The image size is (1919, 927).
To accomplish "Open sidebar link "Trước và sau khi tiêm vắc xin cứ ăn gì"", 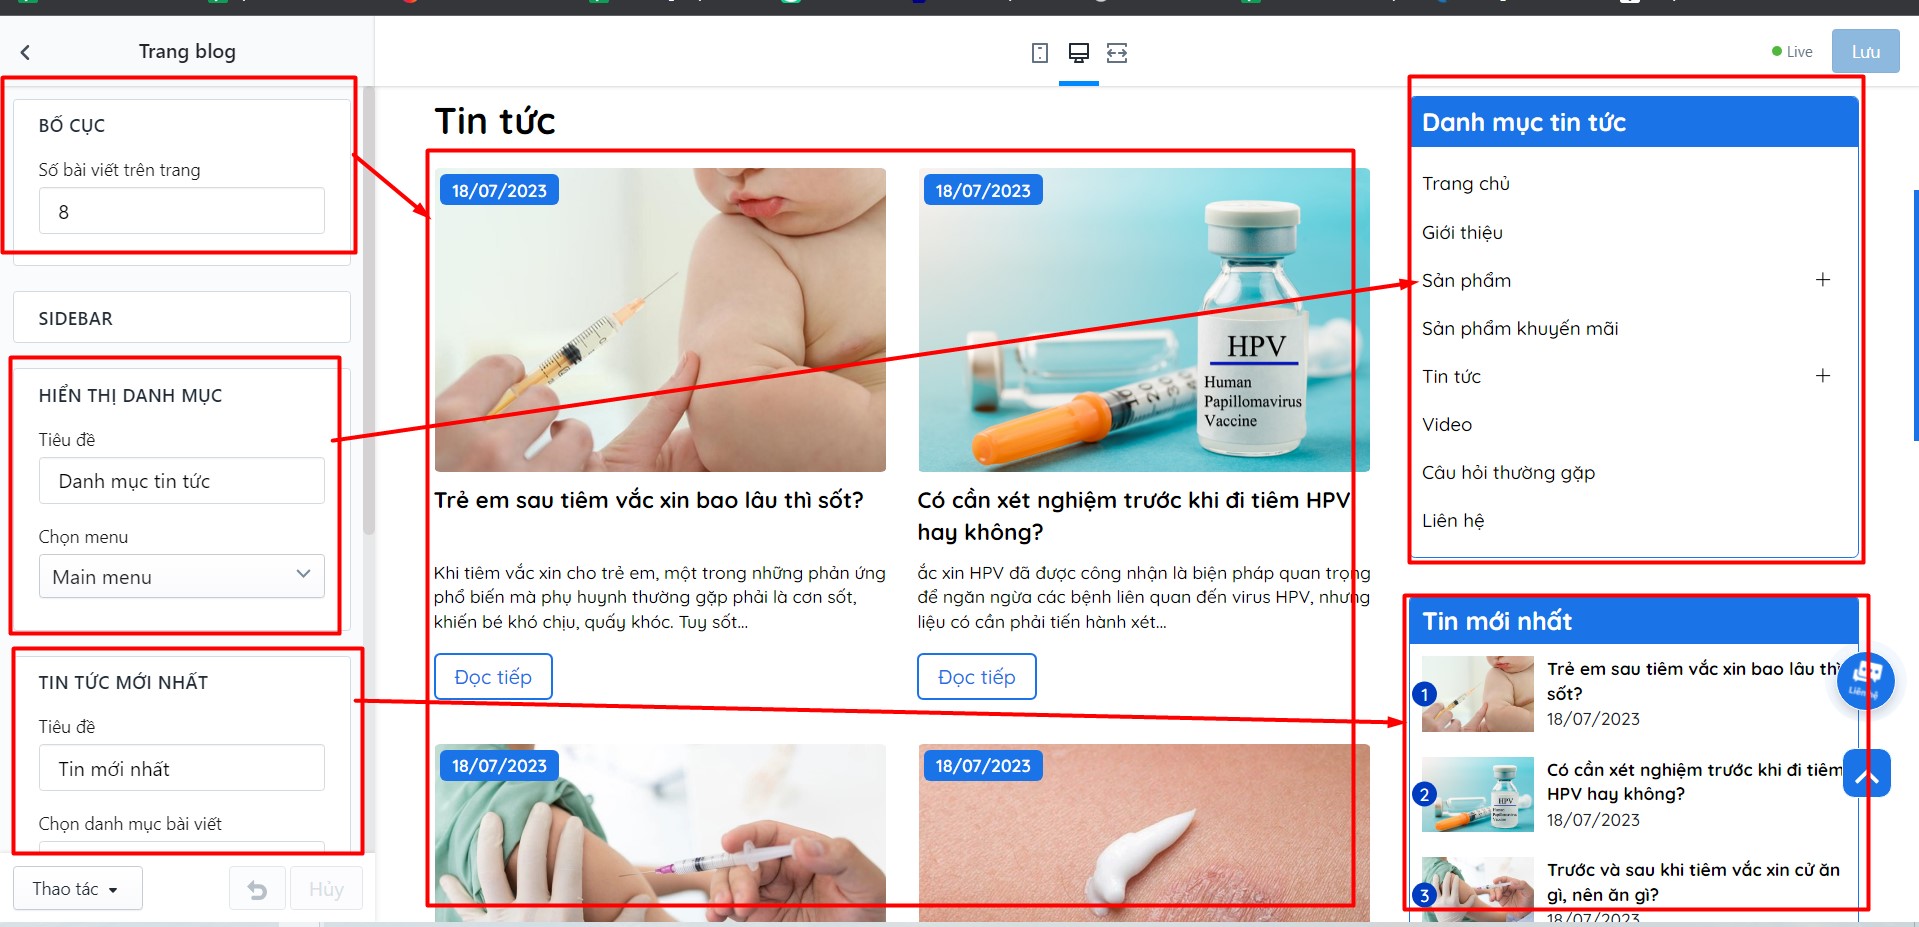I will [1693, 882].
